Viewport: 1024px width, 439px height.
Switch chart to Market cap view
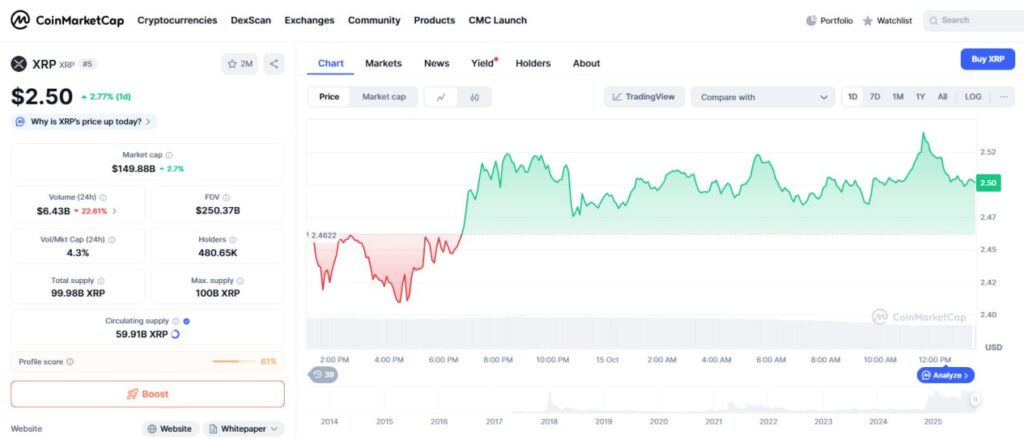click(x=384, y=97)
